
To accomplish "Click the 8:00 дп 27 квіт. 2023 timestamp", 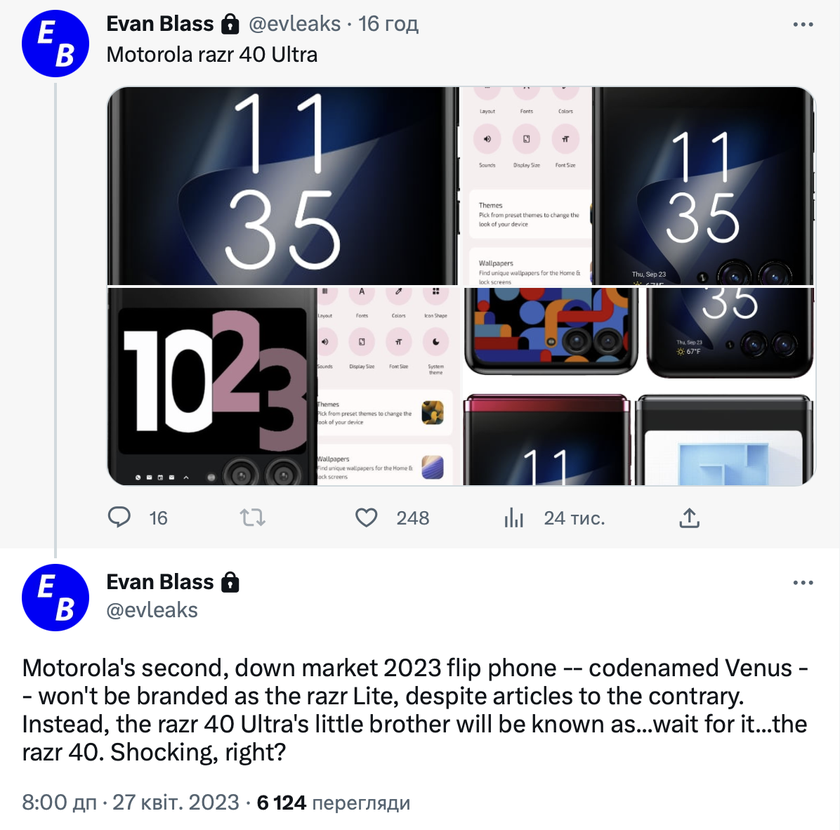I will [x=130, y=803].
